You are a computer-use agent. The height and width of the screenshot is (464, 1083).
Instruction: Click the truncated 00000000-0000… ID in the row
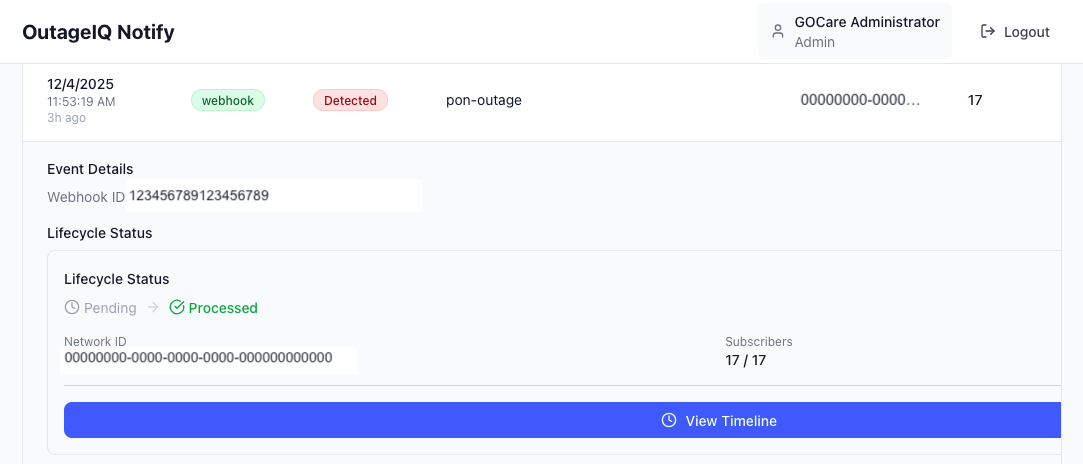[860, 100]
